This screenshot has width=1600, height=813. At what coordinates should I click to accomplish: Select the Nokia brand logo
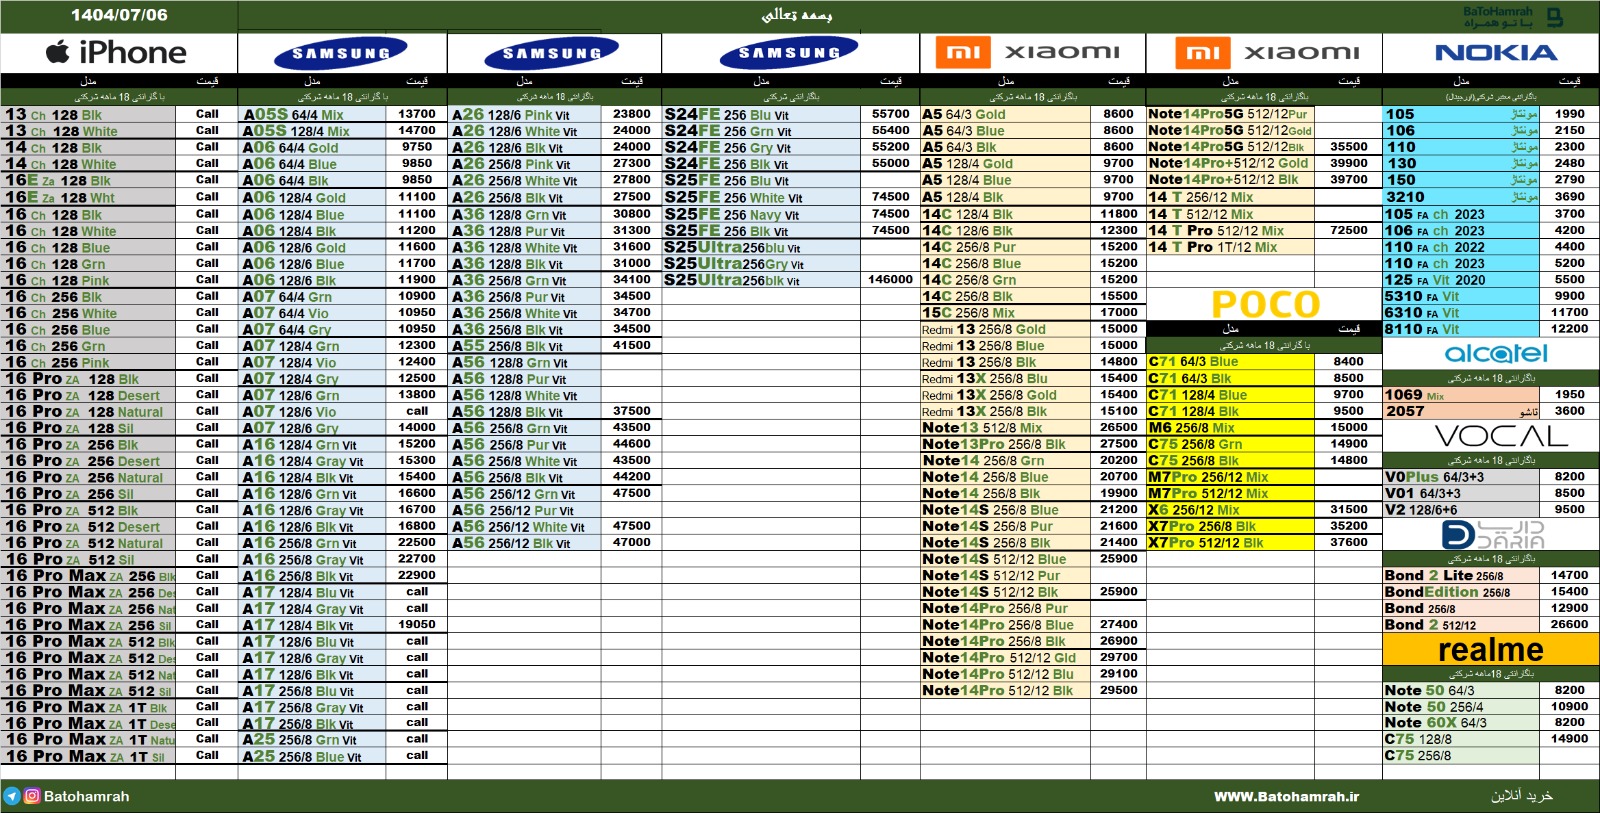[1495, 53]
